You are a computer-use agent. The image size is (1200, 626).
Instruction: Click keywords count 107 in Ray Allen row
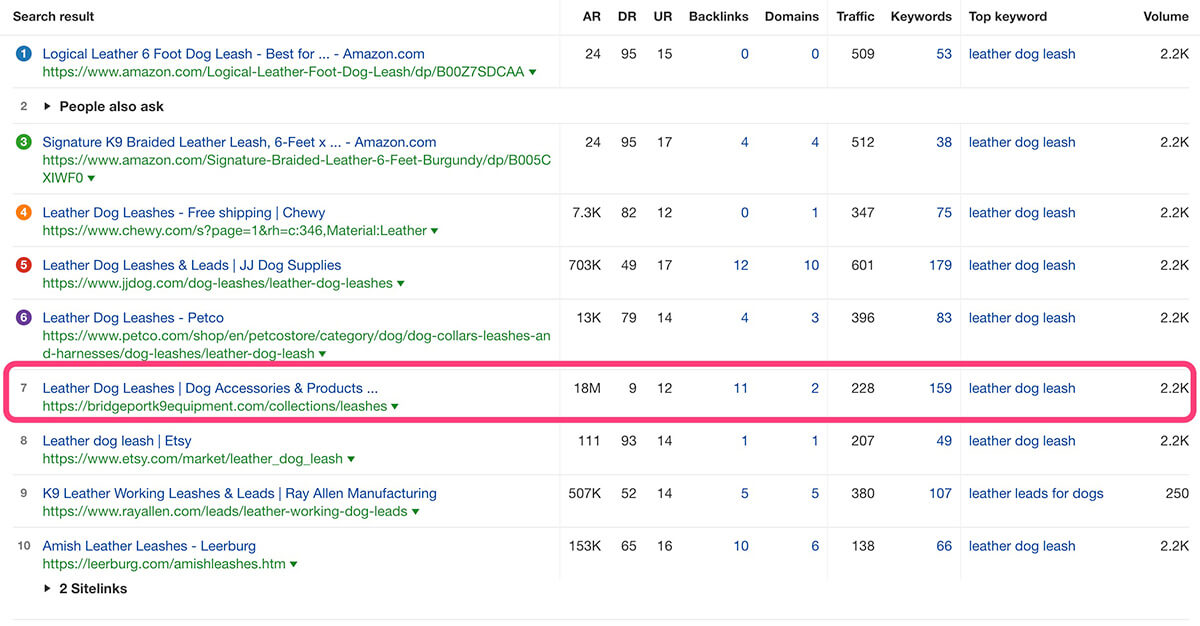coord(940,494)
